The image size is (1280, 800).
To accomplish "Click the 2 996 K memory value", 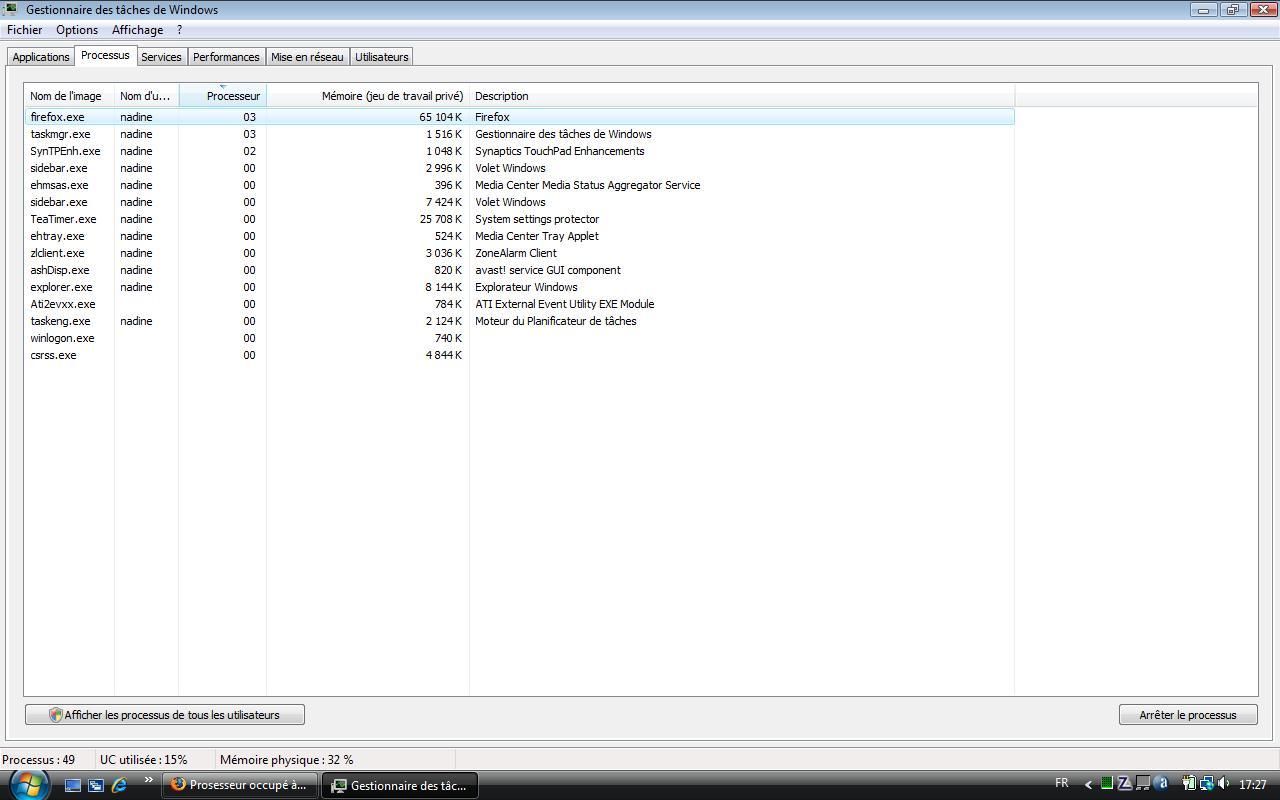I will click(x=444, y=168).
